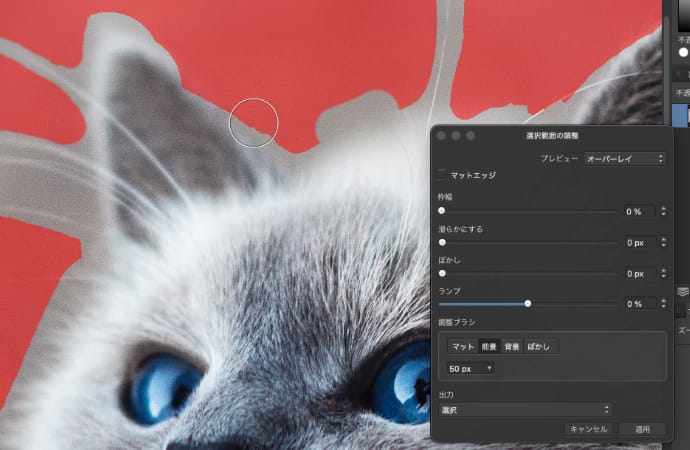Click the キャンセル button
The image size is (690, 450).
587,429
